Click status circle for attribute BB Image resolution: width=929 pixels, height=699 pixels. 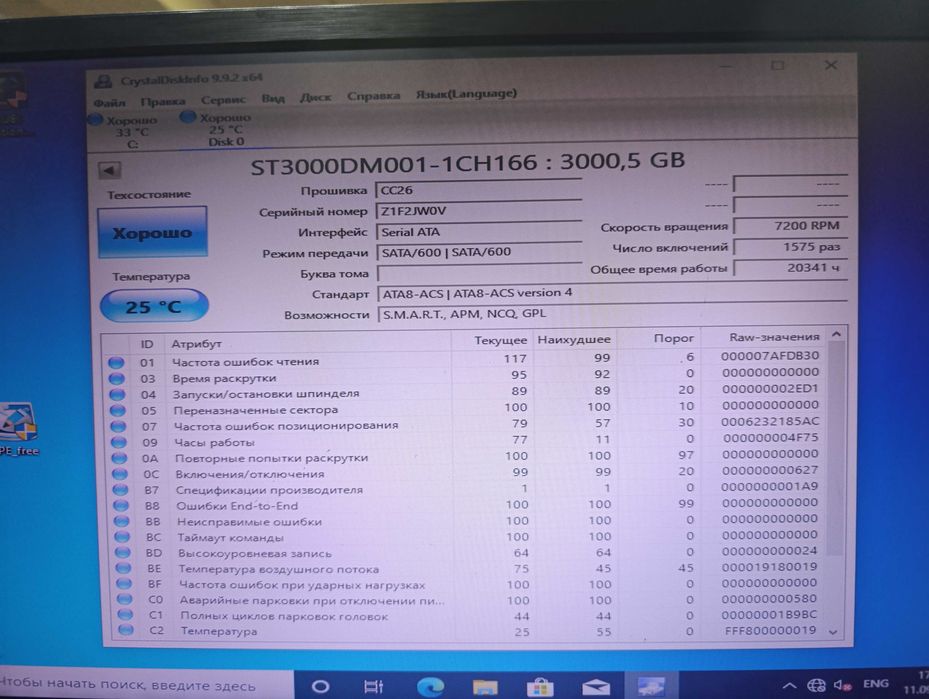coord(121,521)
